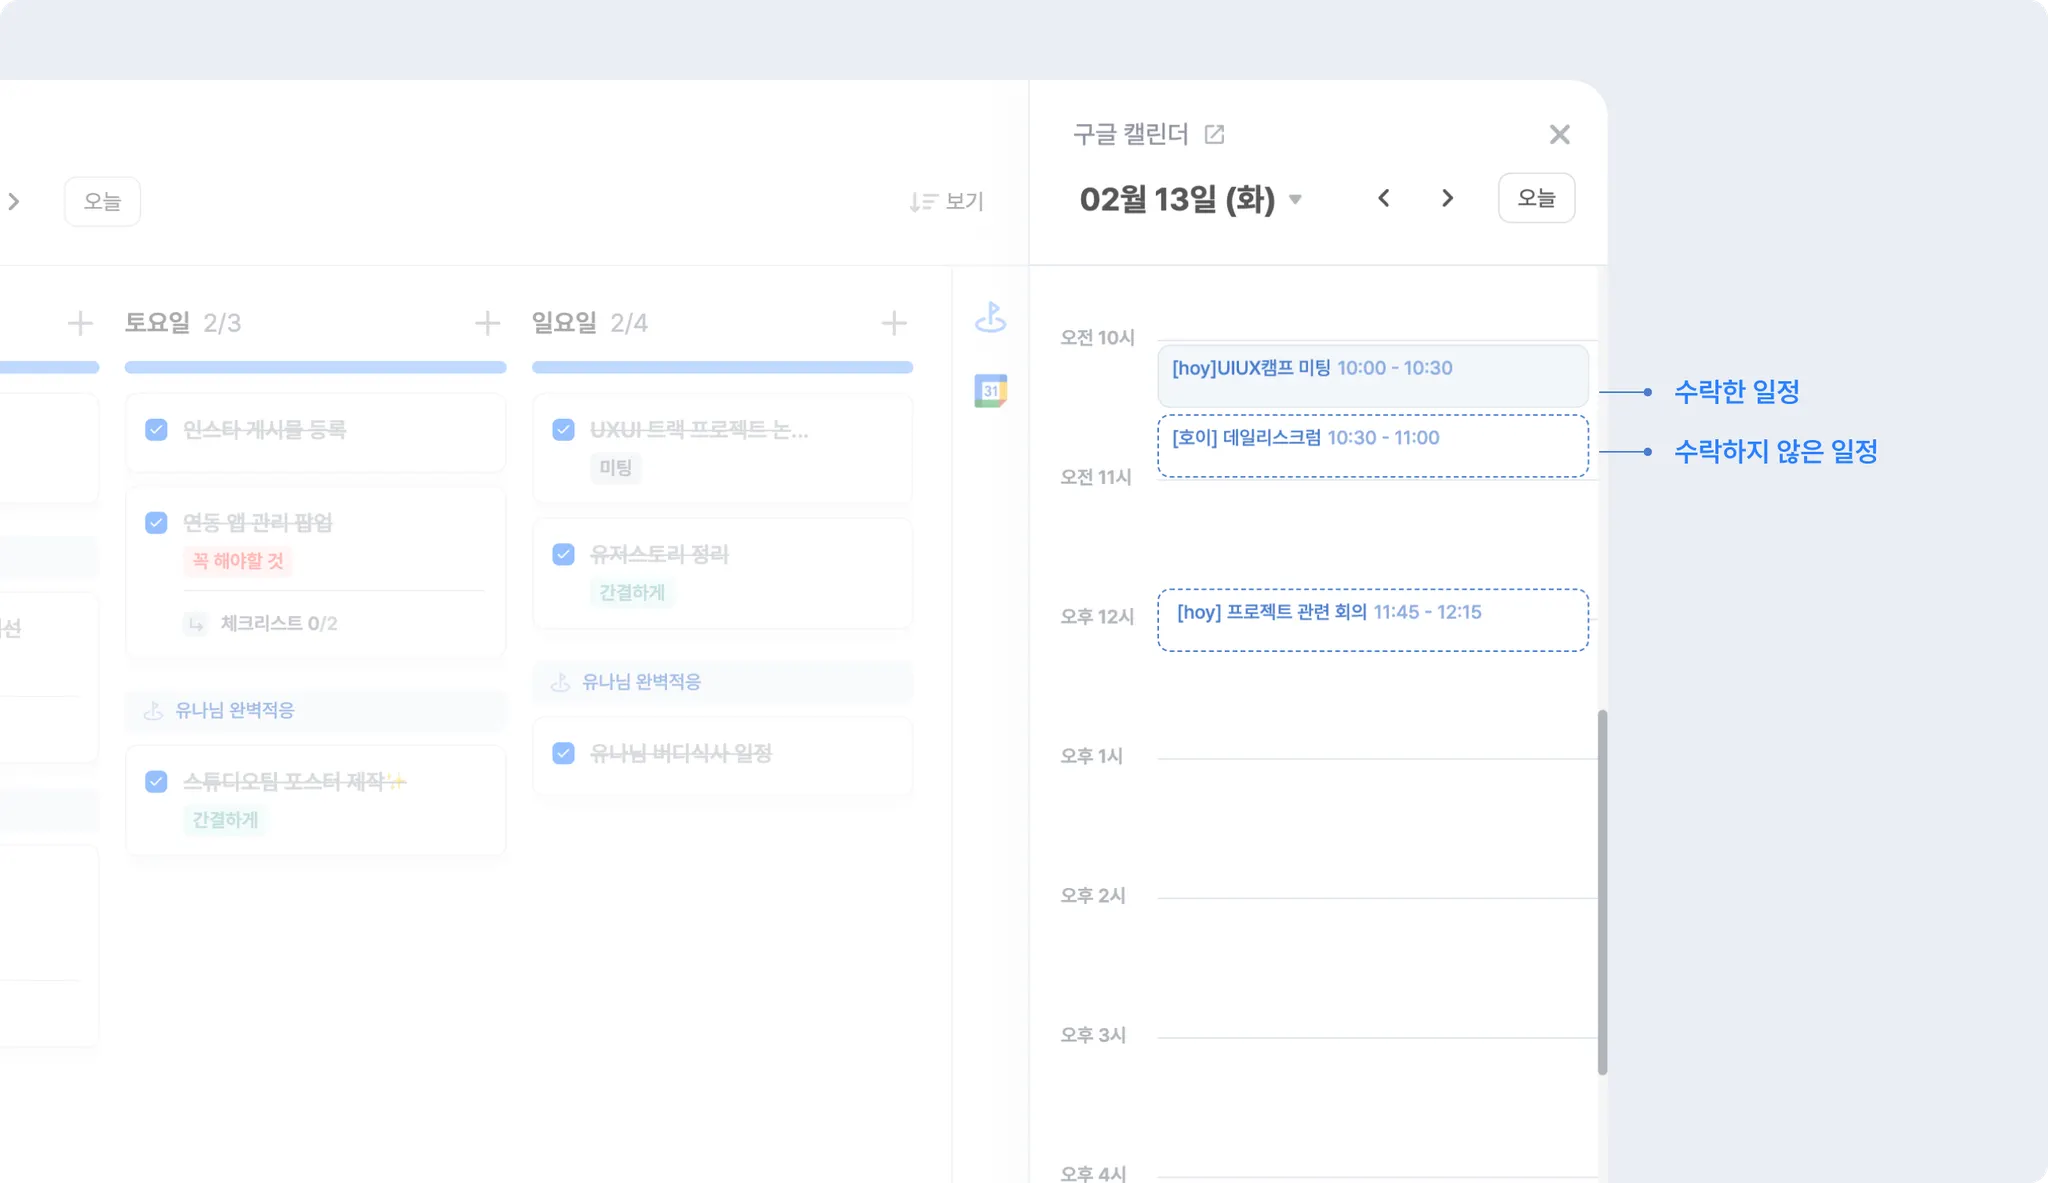This screenshot has width=2048, height=1183.
Task: Go to next day in calendar
Action: click(x=1447, y=198)
